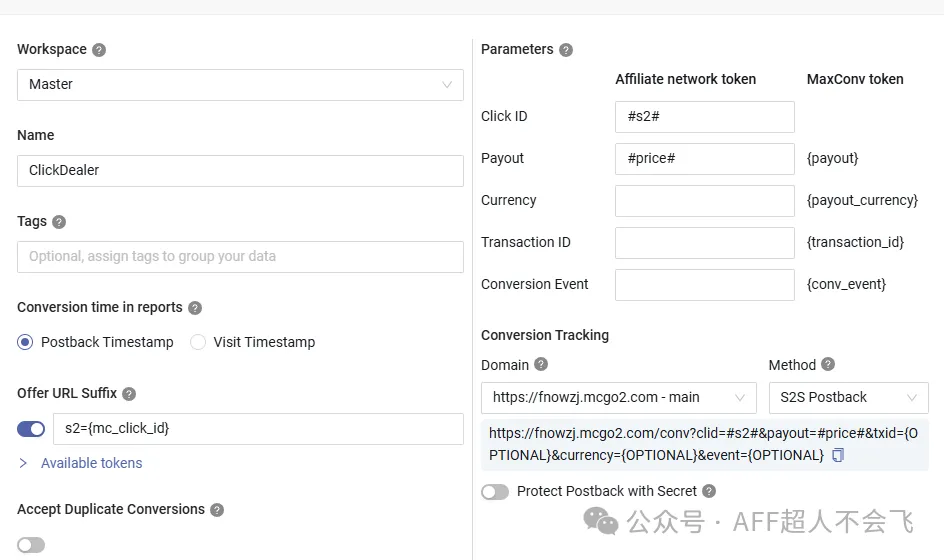Click the Accept Duplicate Conversions help icon

(217, 510)
